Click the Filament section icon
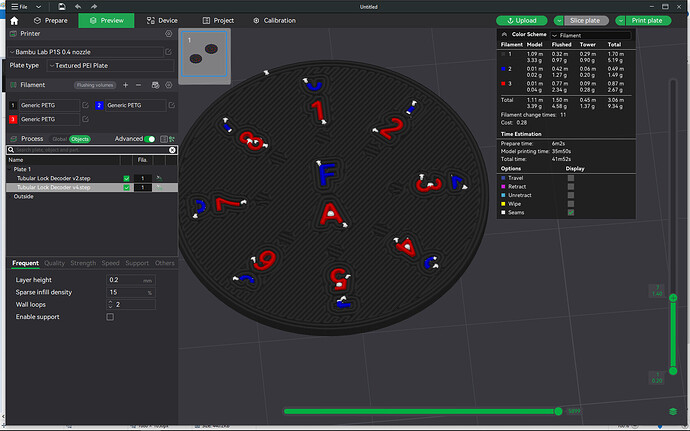Viewport: 690px width, 431px height. pyautogui.click(x=13, y=85)
